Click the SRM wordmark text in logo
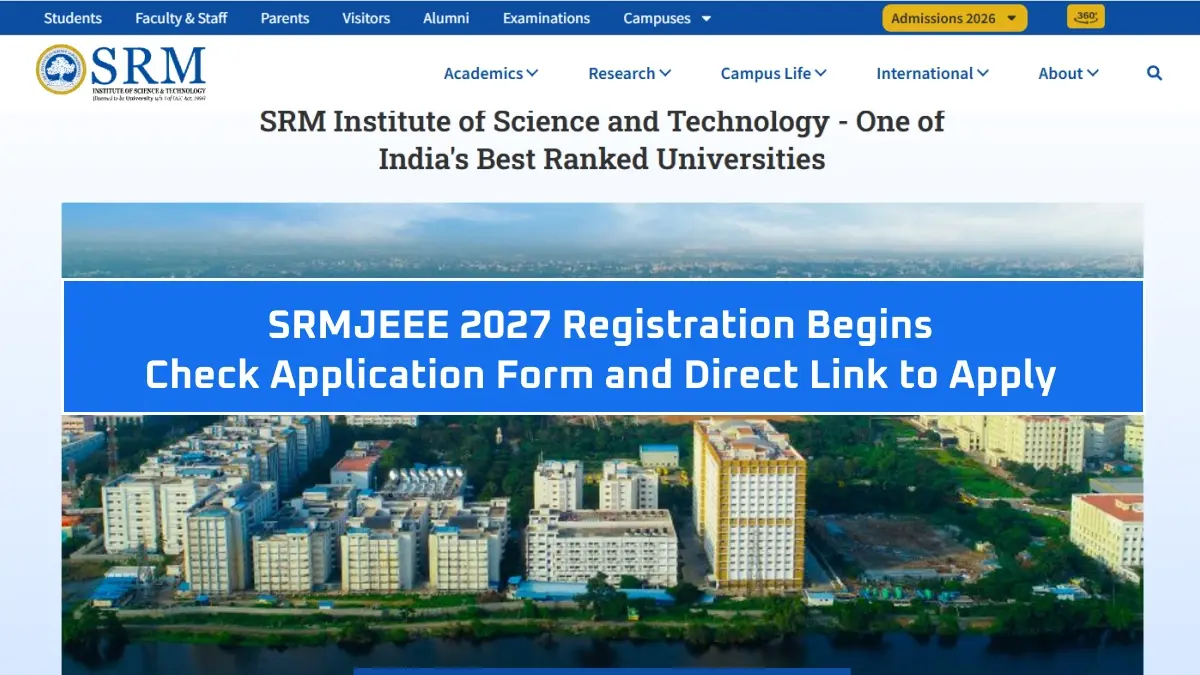Image resolution: width=1200 pixels, height=675 pixels. (148, 66)
